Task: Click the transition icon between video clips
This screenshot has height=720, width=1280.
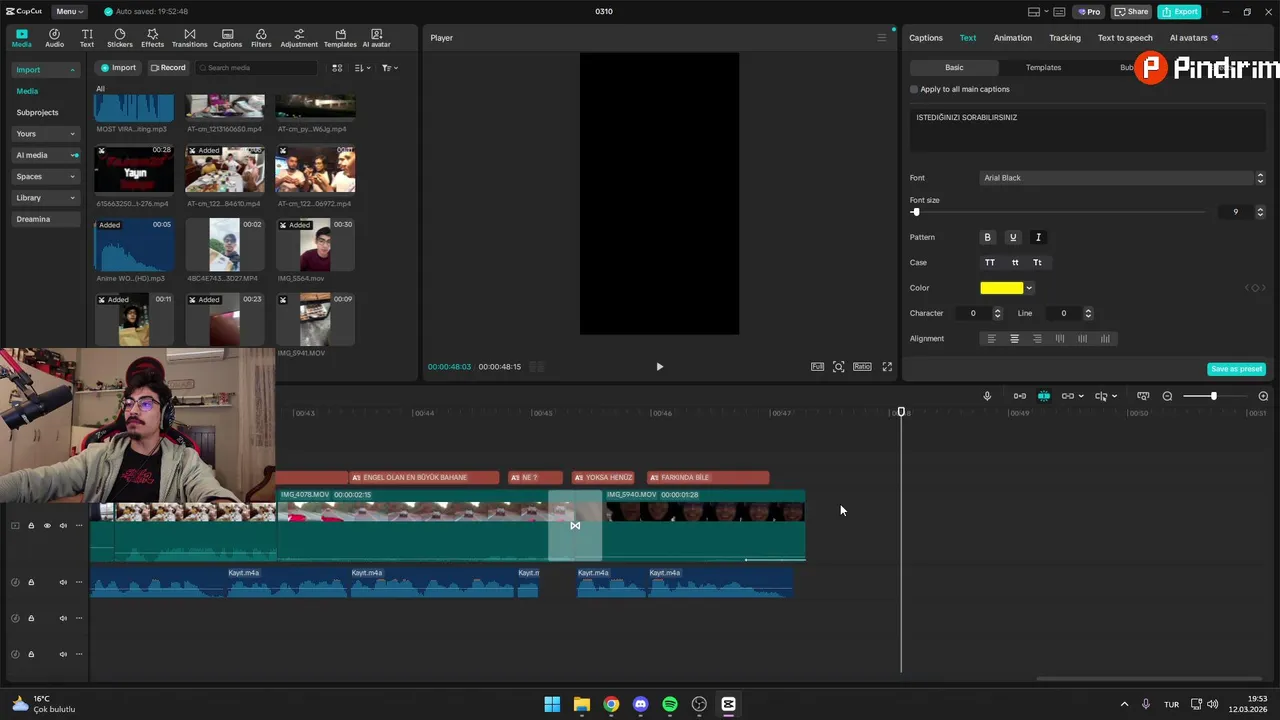Action: point(575,526)
